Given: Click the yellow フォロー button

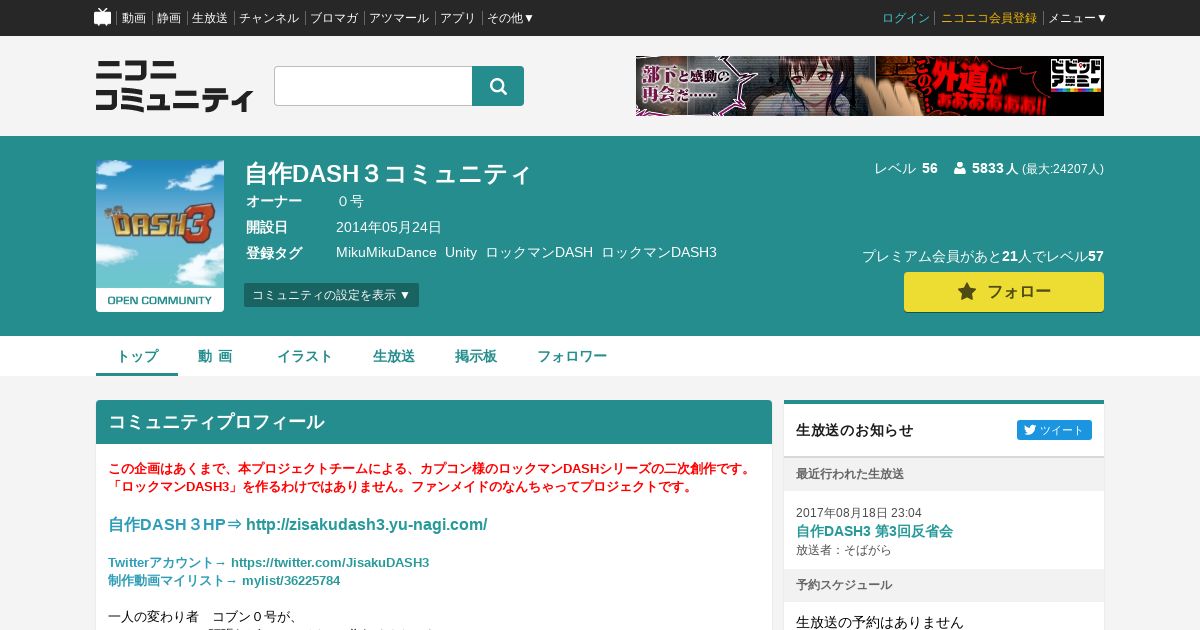Looking at the screenshot, I should point(1004,292).
